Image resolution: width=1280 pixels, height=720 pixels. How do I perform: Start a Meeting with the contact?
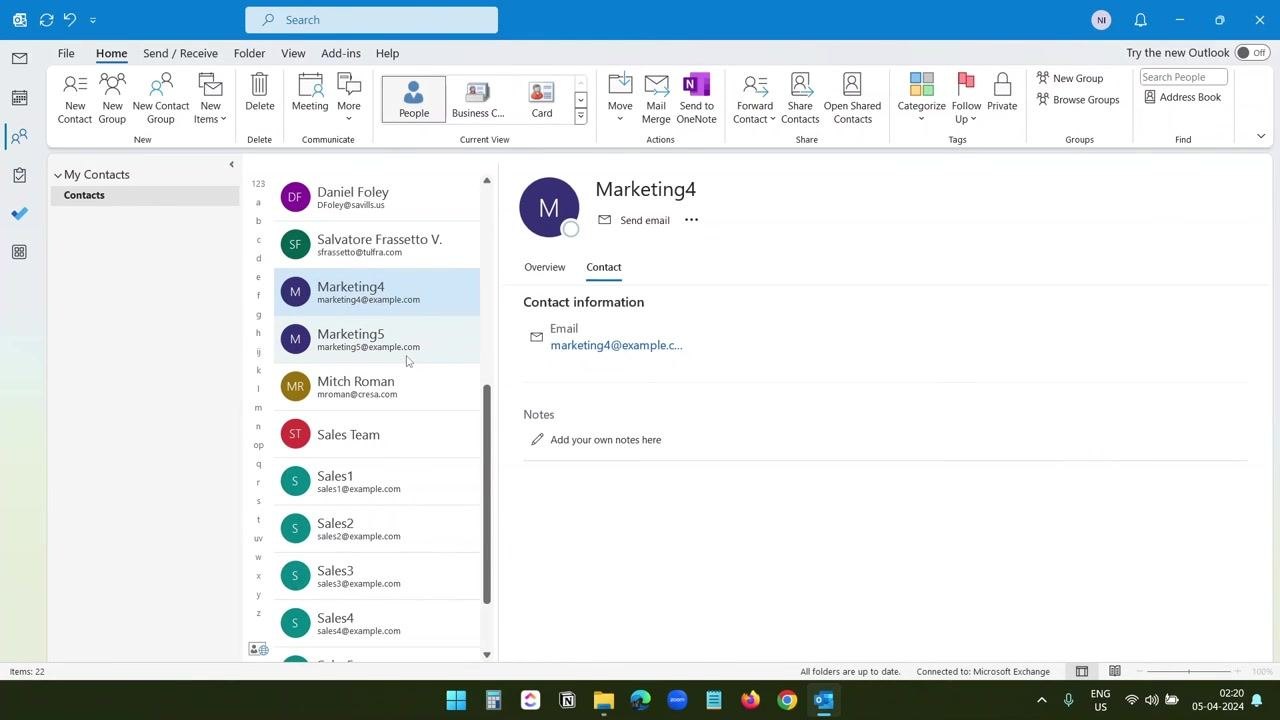(x=310, y=92)
